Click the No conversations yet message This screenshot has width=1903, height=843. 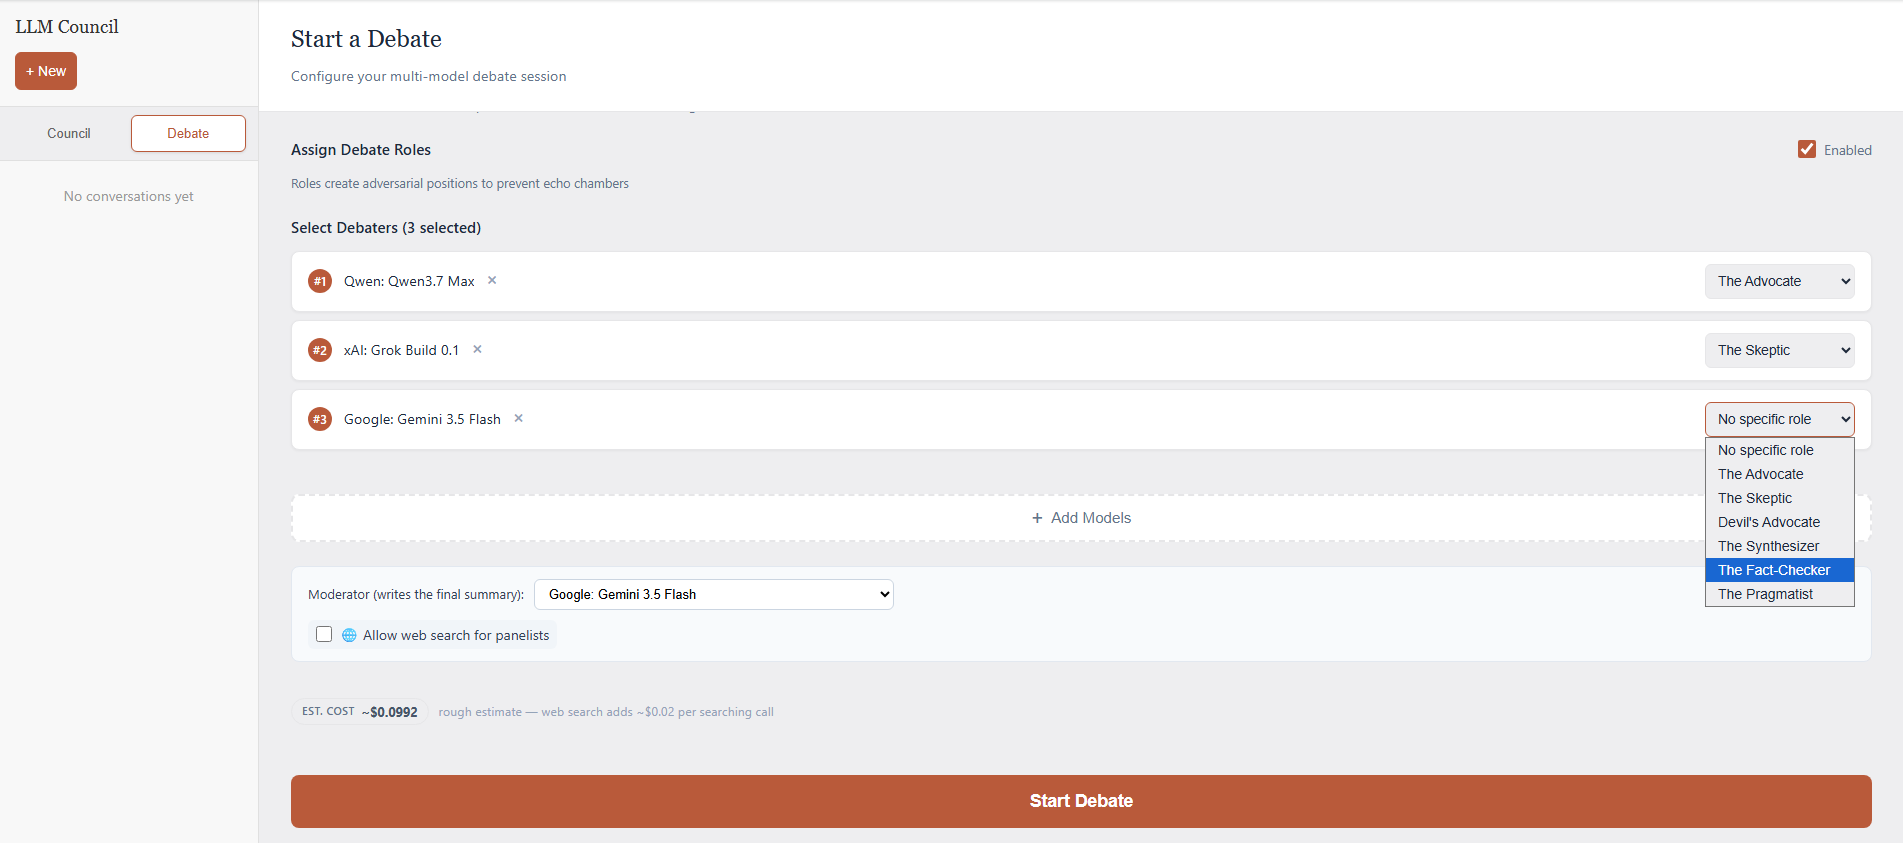click(x=129, y=196)
